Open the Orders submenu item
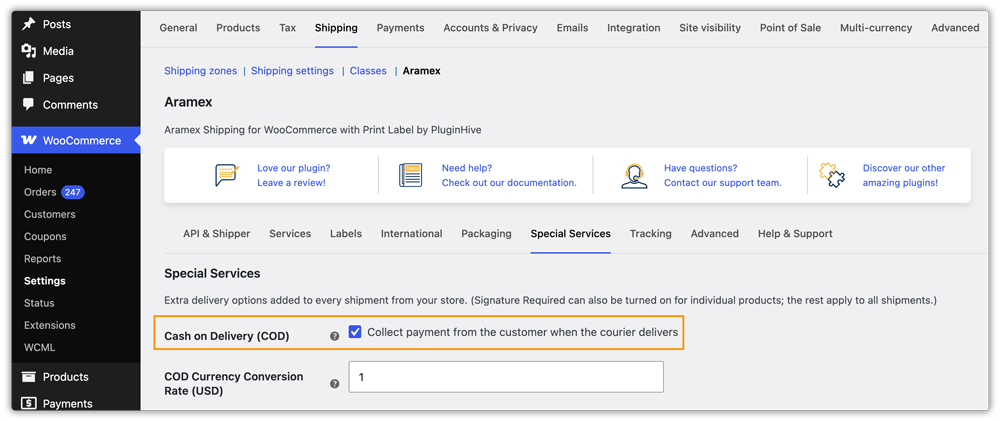Screen dimensions: 1000x421 coord(40,192)
